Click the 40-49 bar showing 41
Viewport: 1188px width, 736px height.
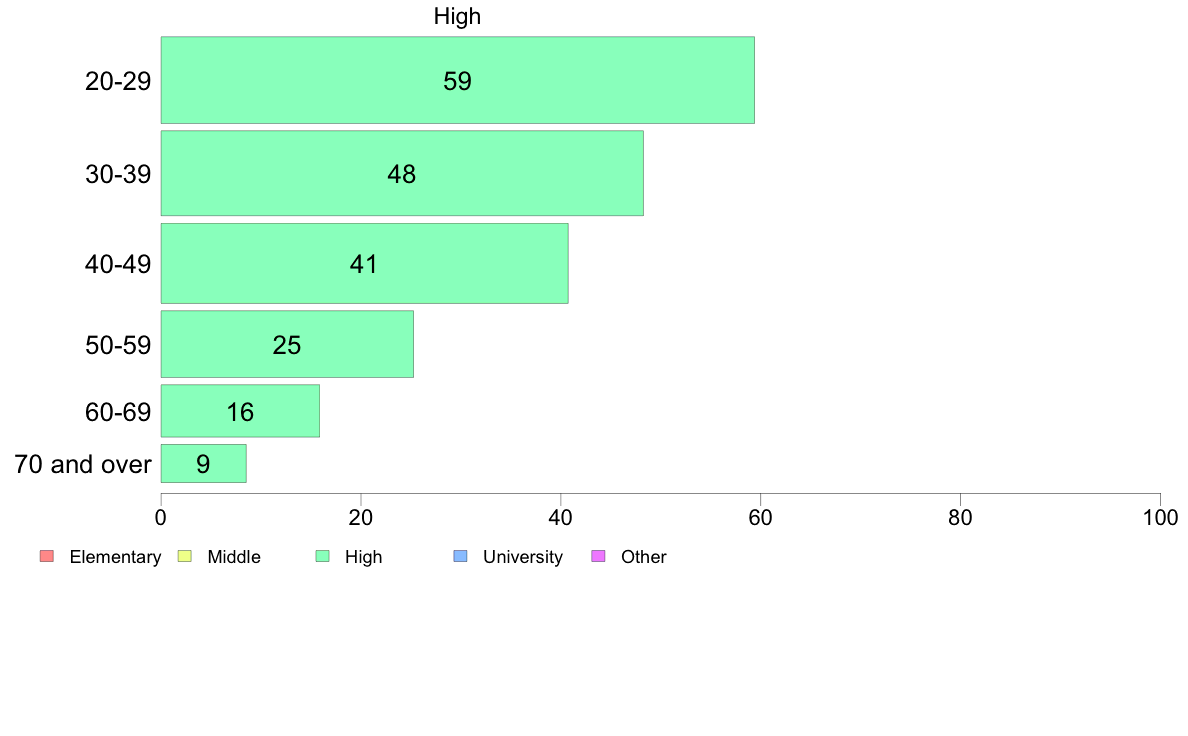click(x=364, y=263)
